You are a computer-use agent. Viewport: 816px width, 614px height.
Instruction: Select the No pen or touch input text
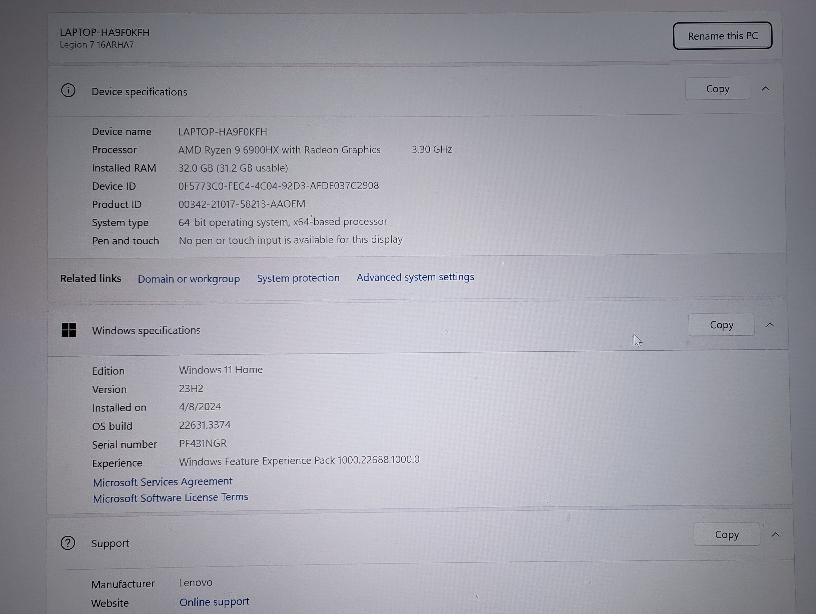[291, 240]
